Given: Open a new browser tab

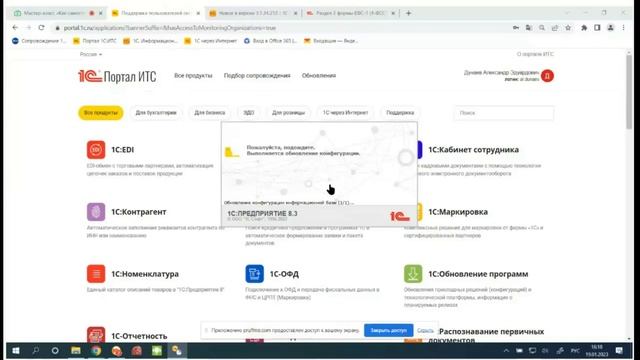Looking at the screenshot, I should (x=408, y=13).
